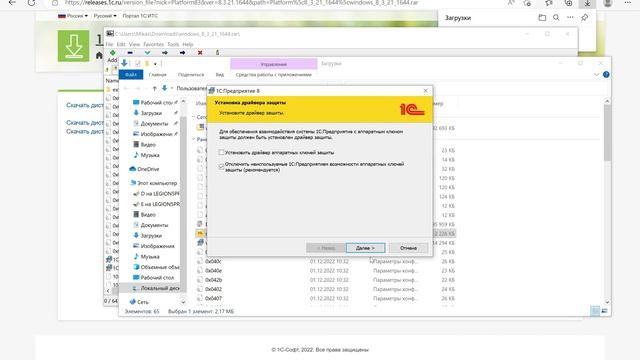Open File menu in 7-Zip window

pyautogui.click(x=109, y=44)
